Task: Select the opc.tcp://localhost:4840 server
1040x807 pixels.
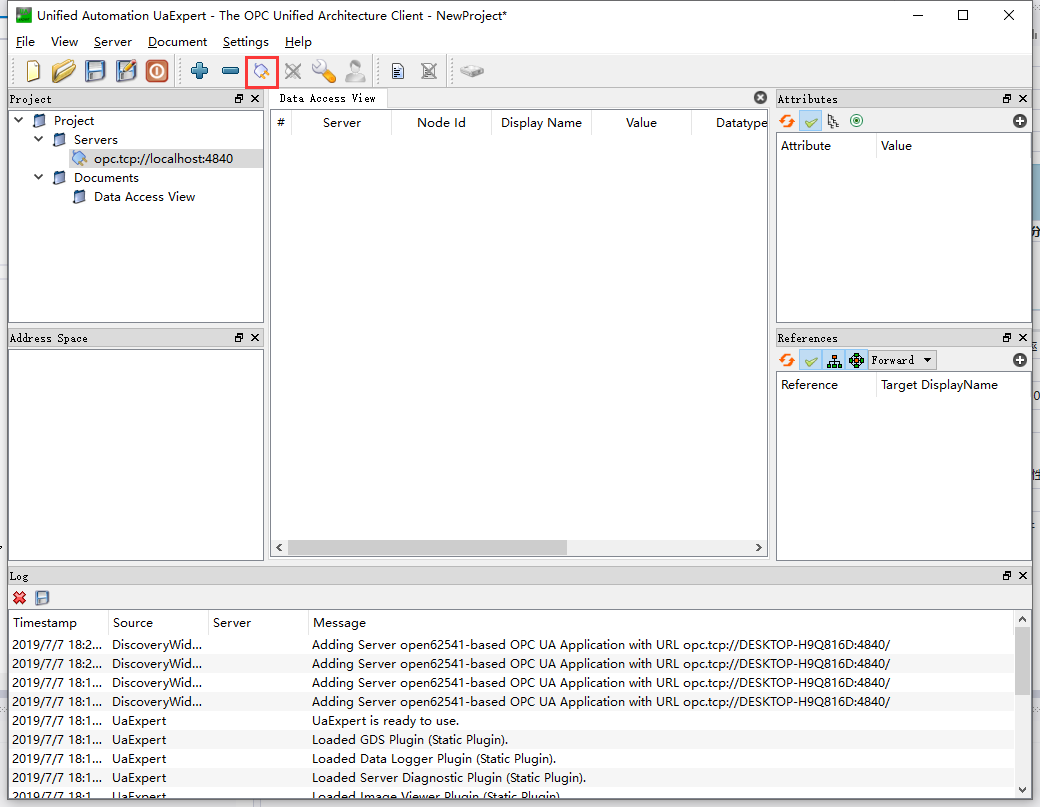Action: (163, 158)
